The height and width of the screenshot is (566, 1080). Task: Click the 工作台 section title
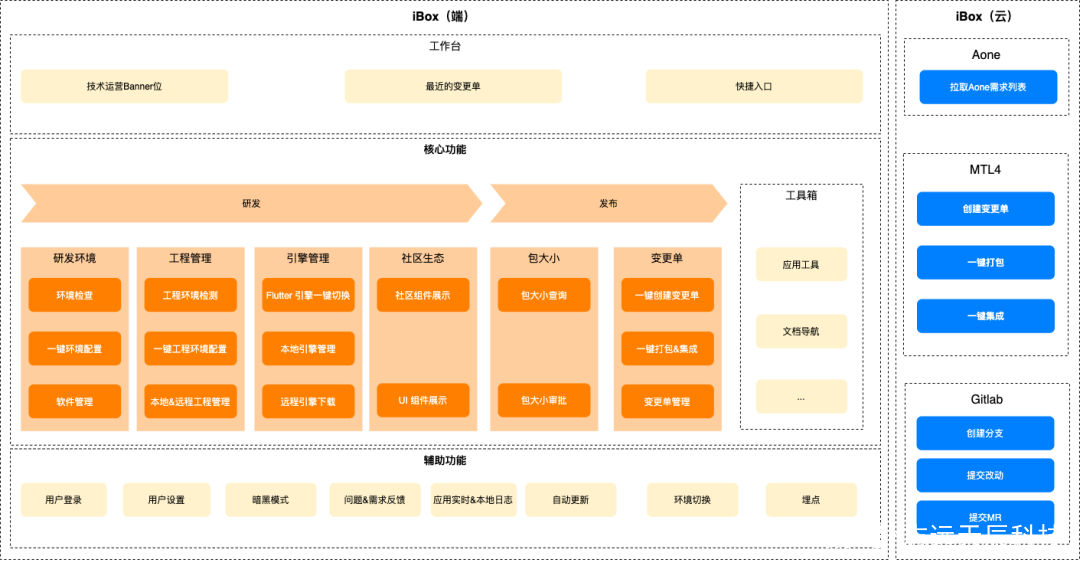(445, 46)
